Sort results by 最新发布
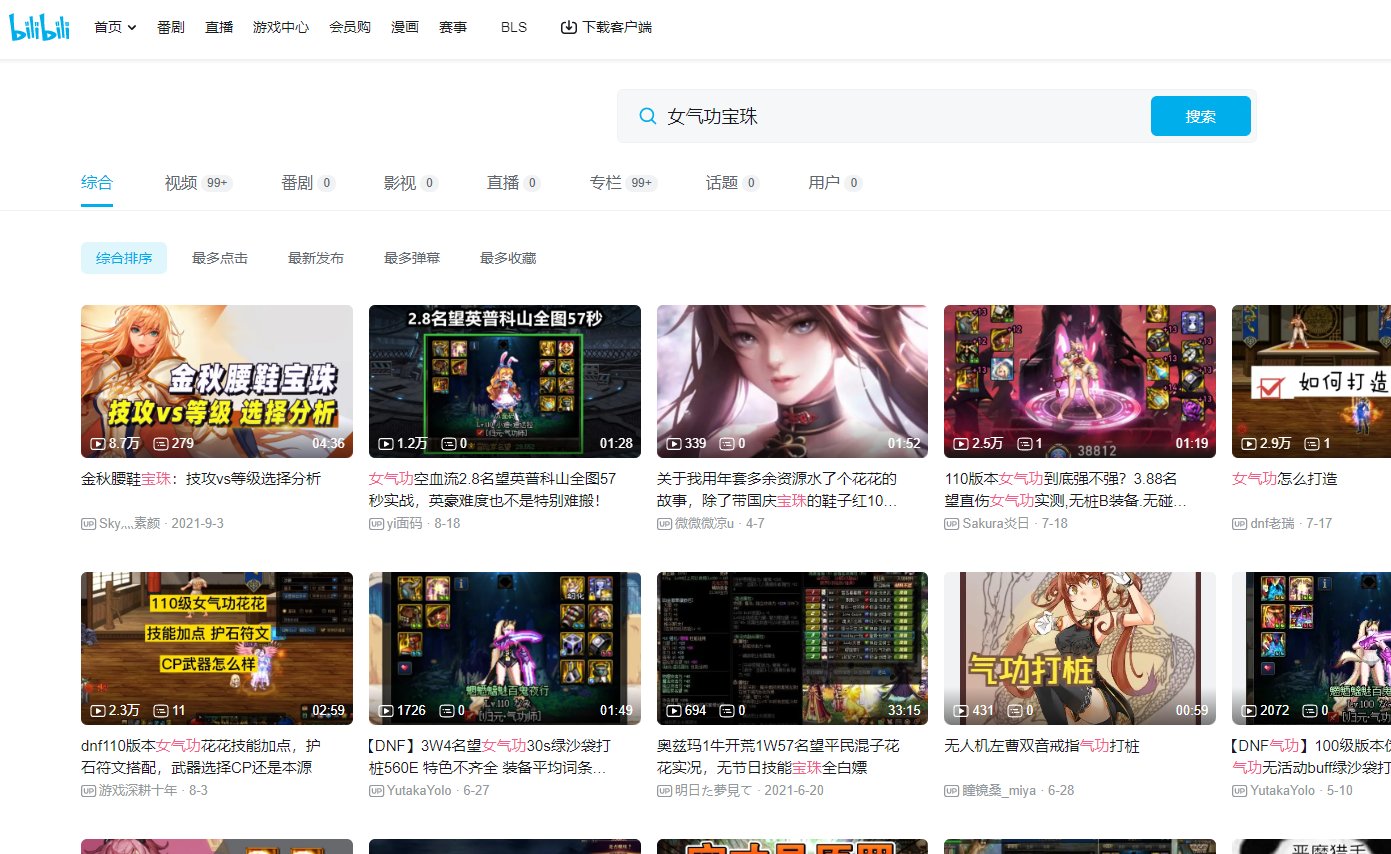The height and width of the screenshot is (854, 1391). point(316,258)
